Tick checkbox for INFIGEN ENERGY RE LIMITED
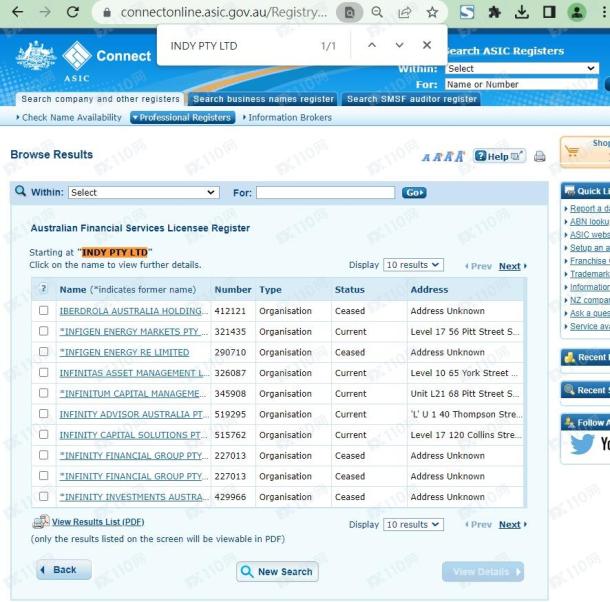610x602 pixels. point(44,352)
